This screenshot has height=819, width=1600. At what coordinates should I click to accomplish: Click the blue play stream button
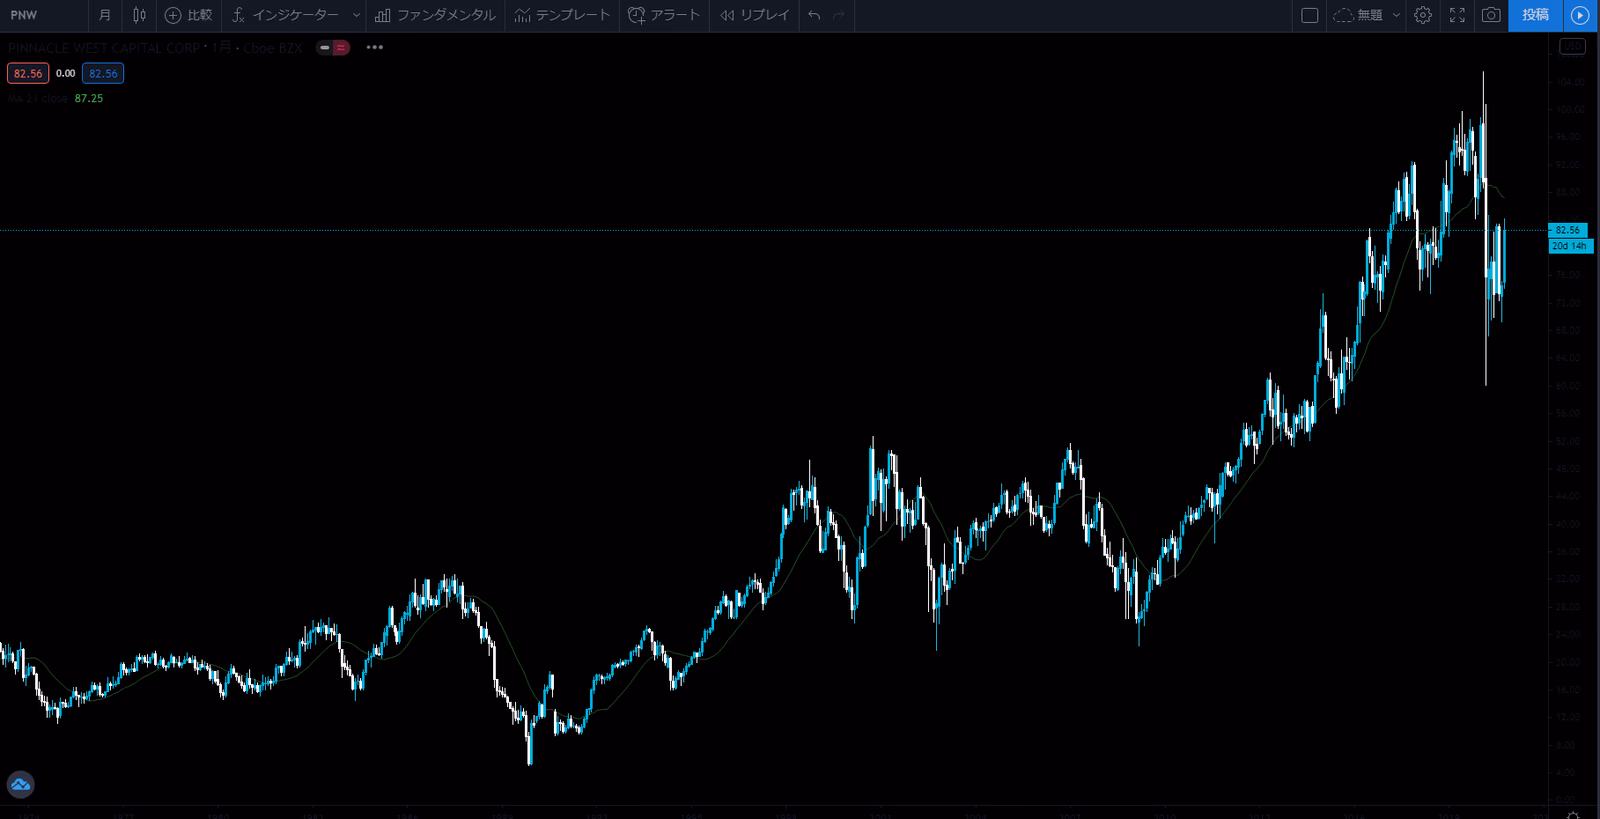(x=1580, y=15)
